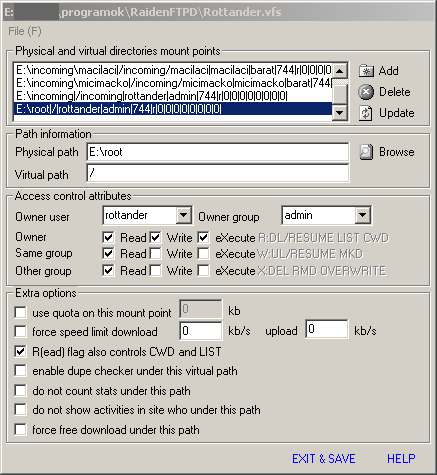Select the E:\incoming\micimacko mount point row
This screenshot has width=437, height=475.
point(173,83)
